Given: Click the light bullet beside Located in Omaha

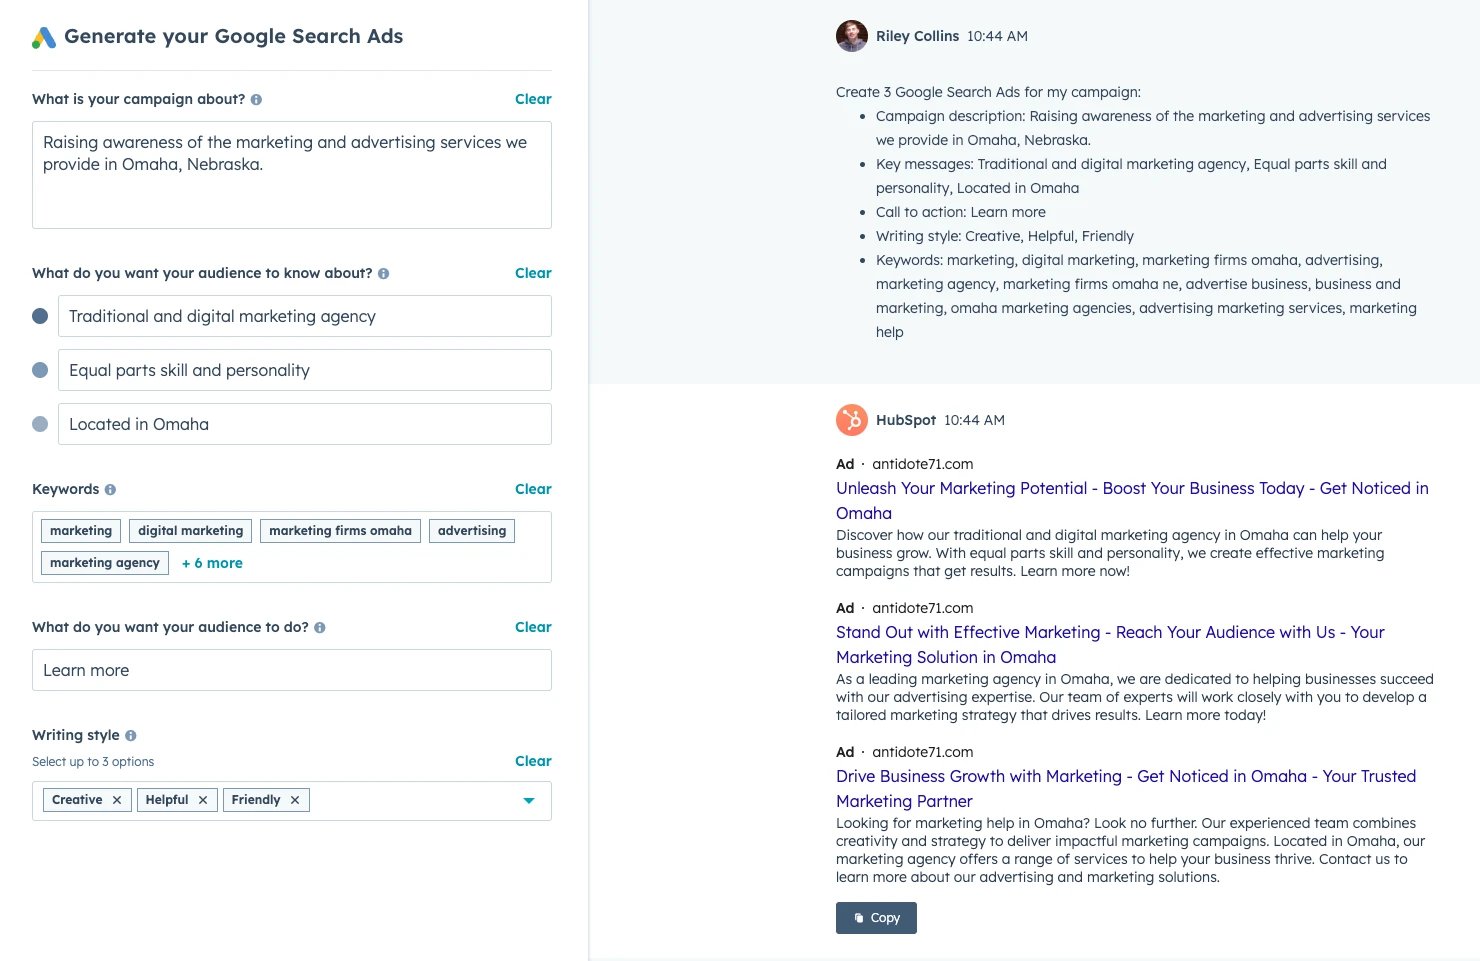Looking at the screenshot, I should pos(40,424).
